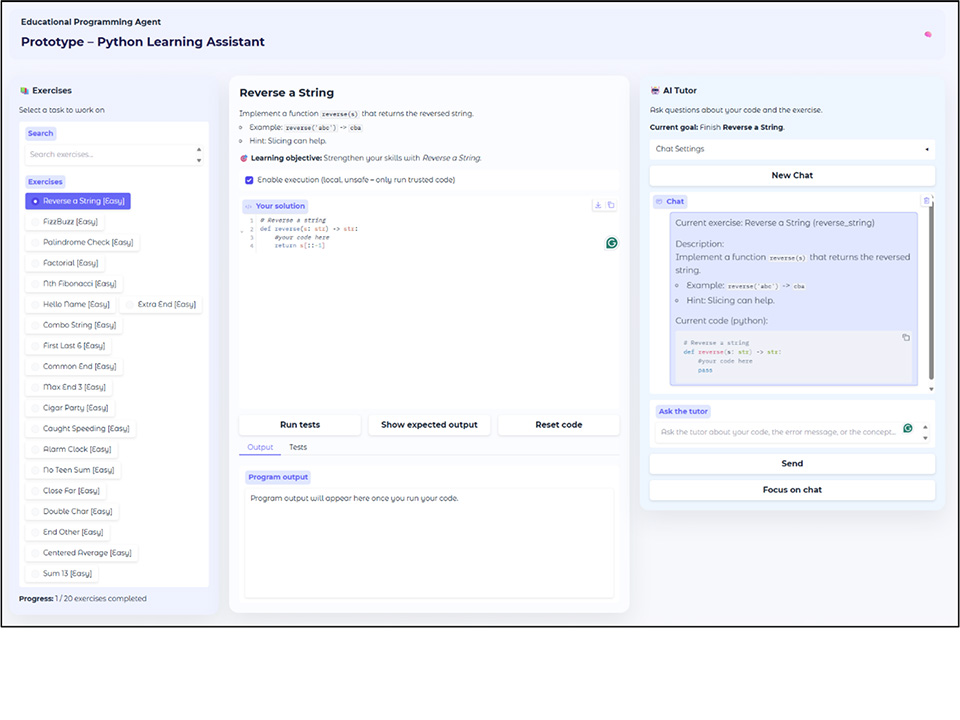Image resolution: width=960 pixels, height=720 pixels.
Task: Choose the Centered Average exercise
Action: 81,553
